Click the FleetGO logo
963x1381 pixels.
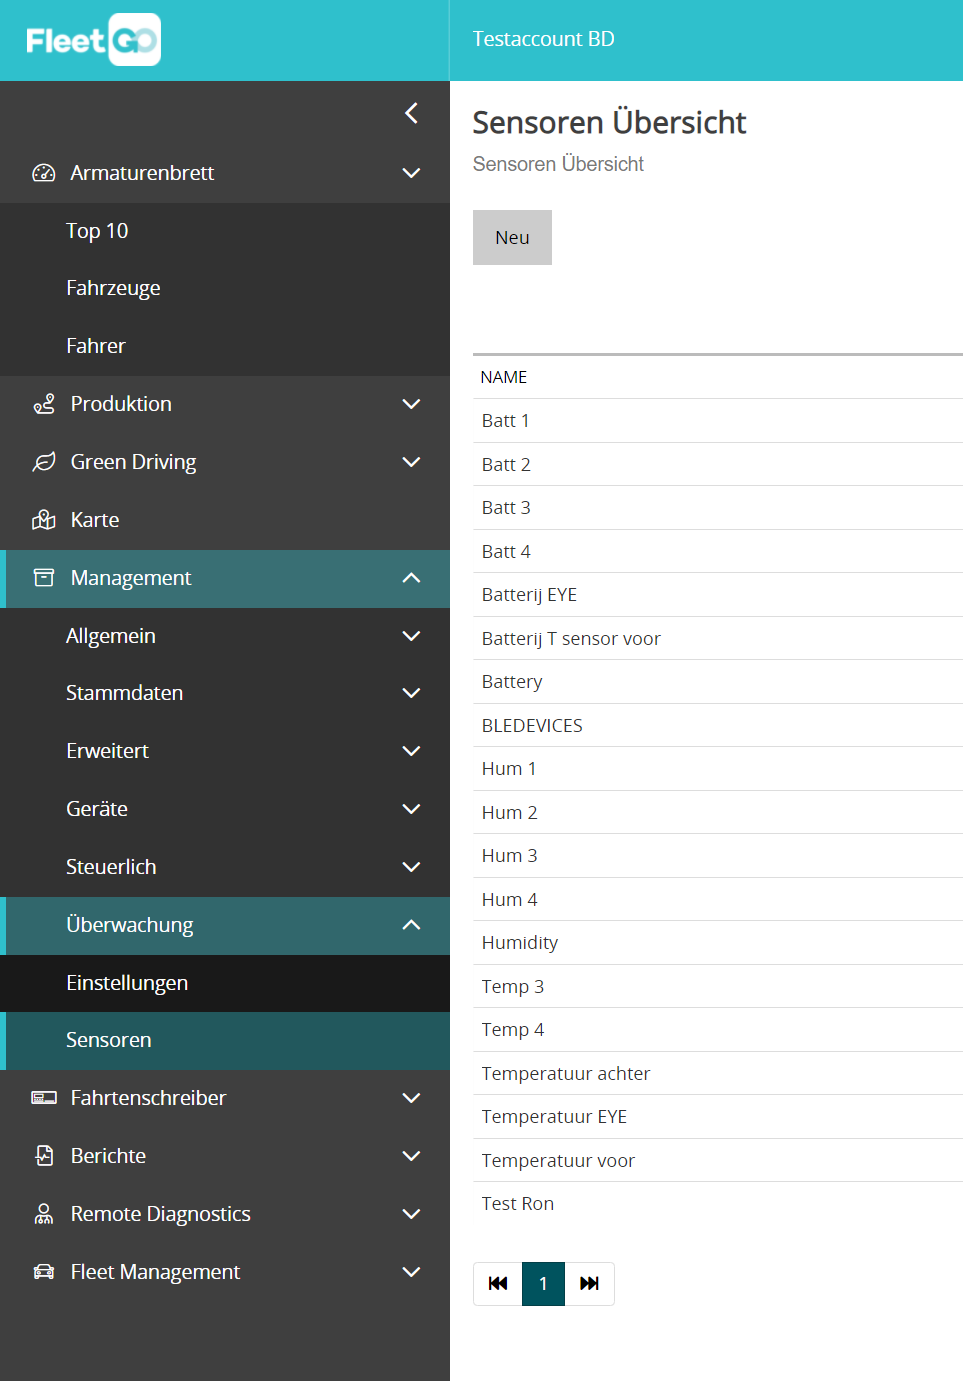(x=93, y=40)
